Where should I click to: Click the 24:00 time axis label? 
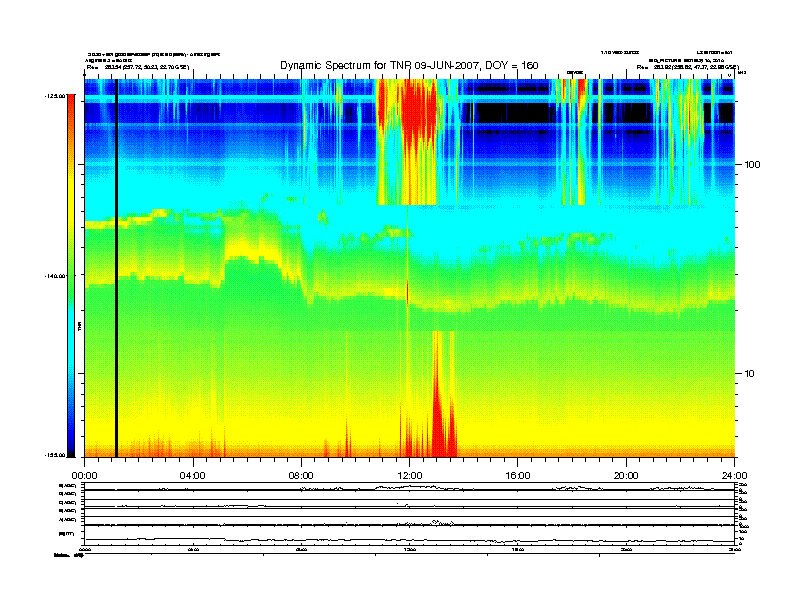734,476
